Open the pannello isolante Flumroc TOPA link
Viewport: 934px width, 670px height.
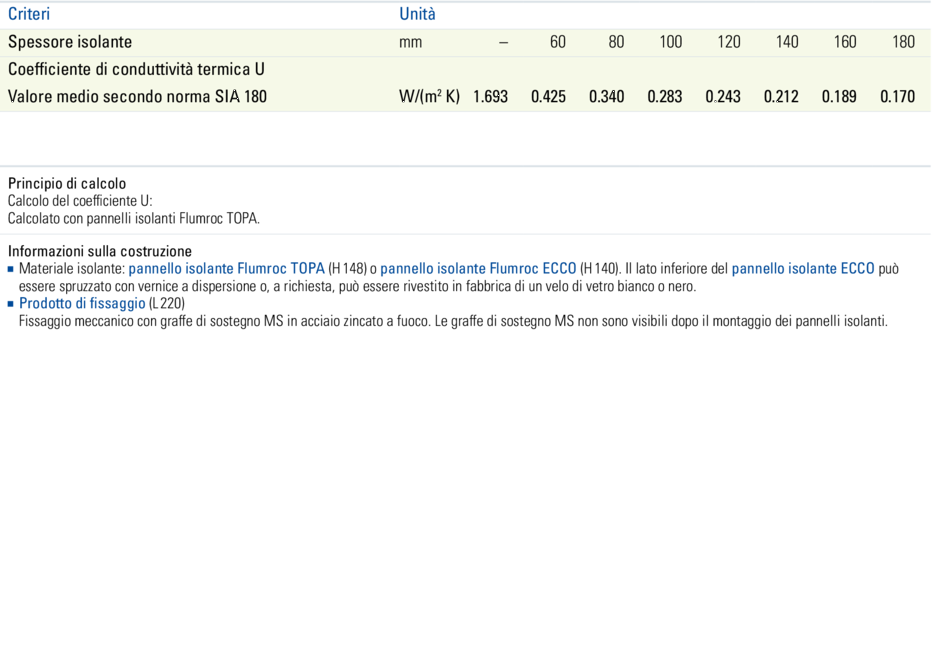click(227, 269)
